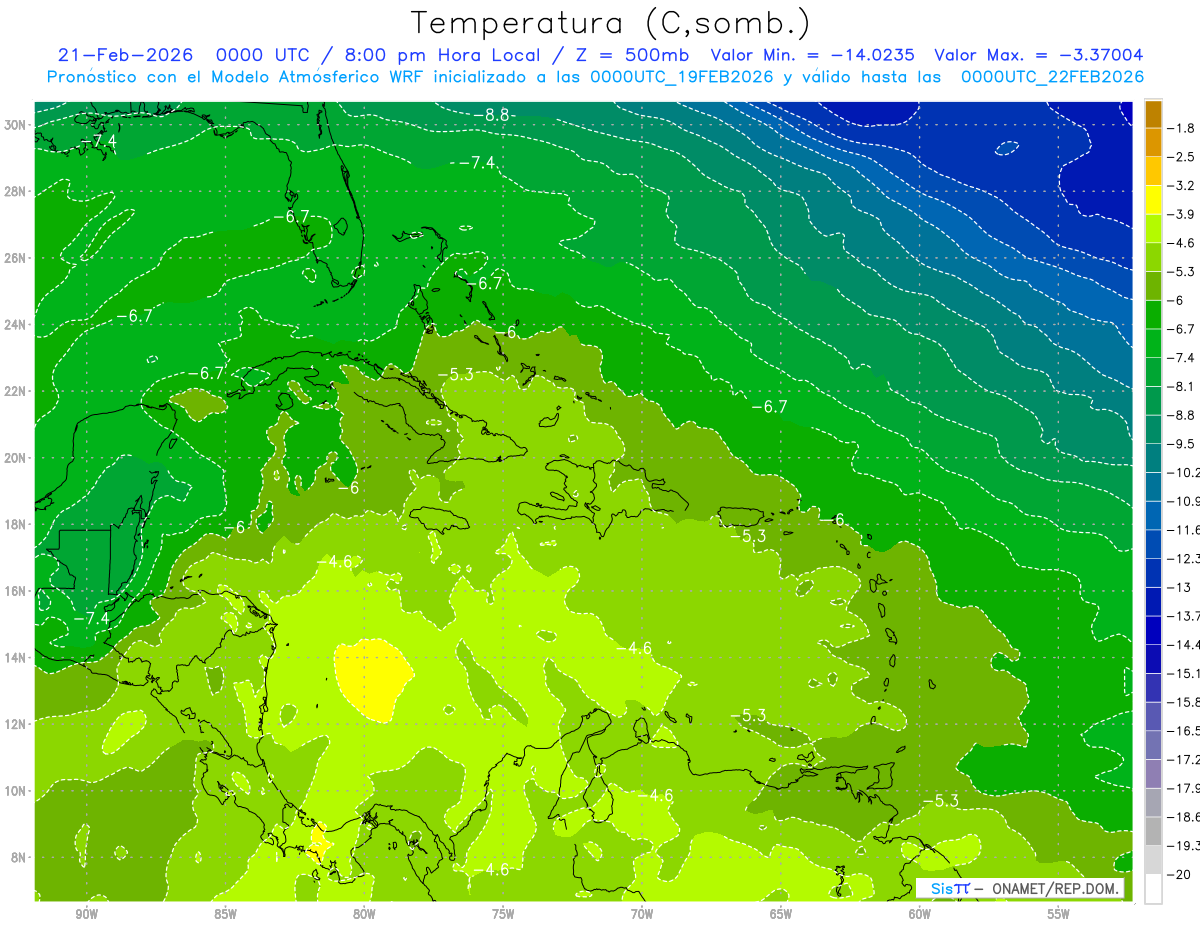Image resolution: width=1200 pixels, height=927 pixels.
Task: Select the white swatch below -20 in legend
Action: 1153,889
